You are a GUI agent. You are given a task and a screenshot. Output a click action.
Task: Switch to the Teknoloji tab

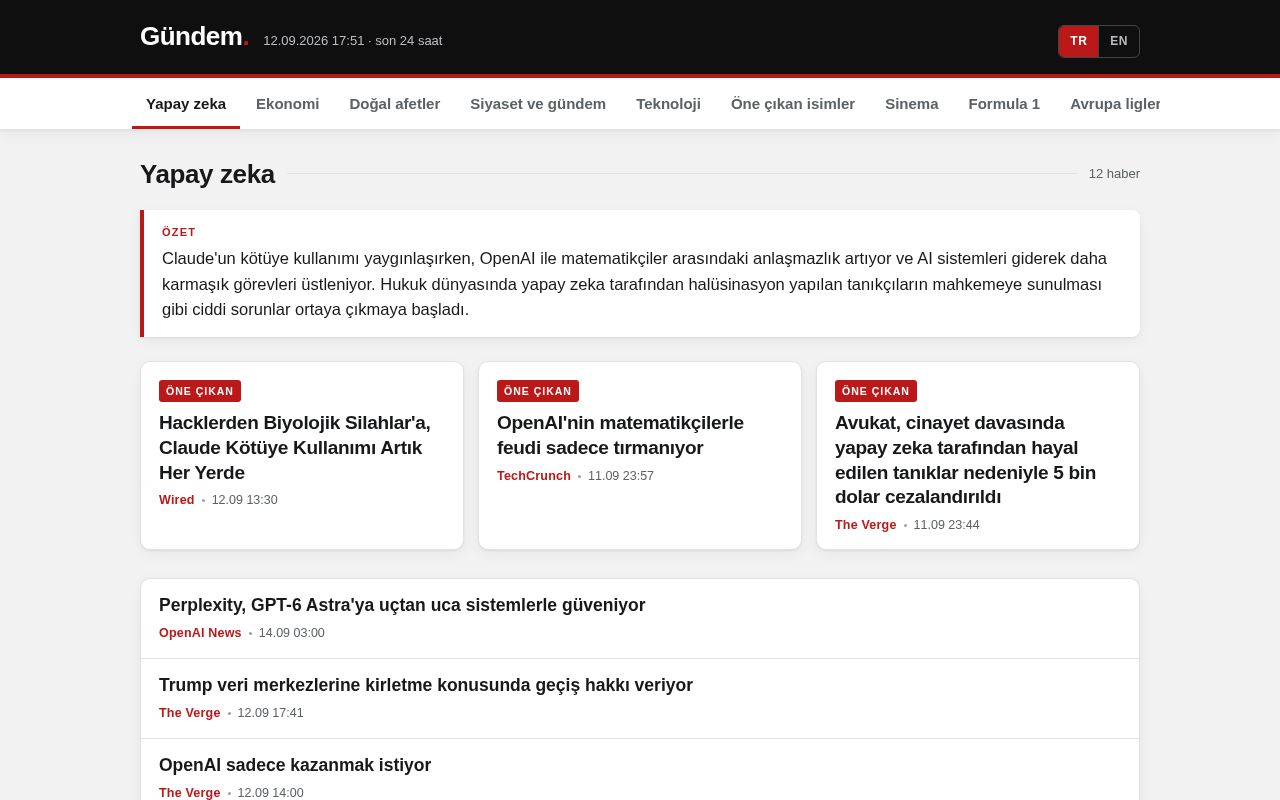point(668,103)
